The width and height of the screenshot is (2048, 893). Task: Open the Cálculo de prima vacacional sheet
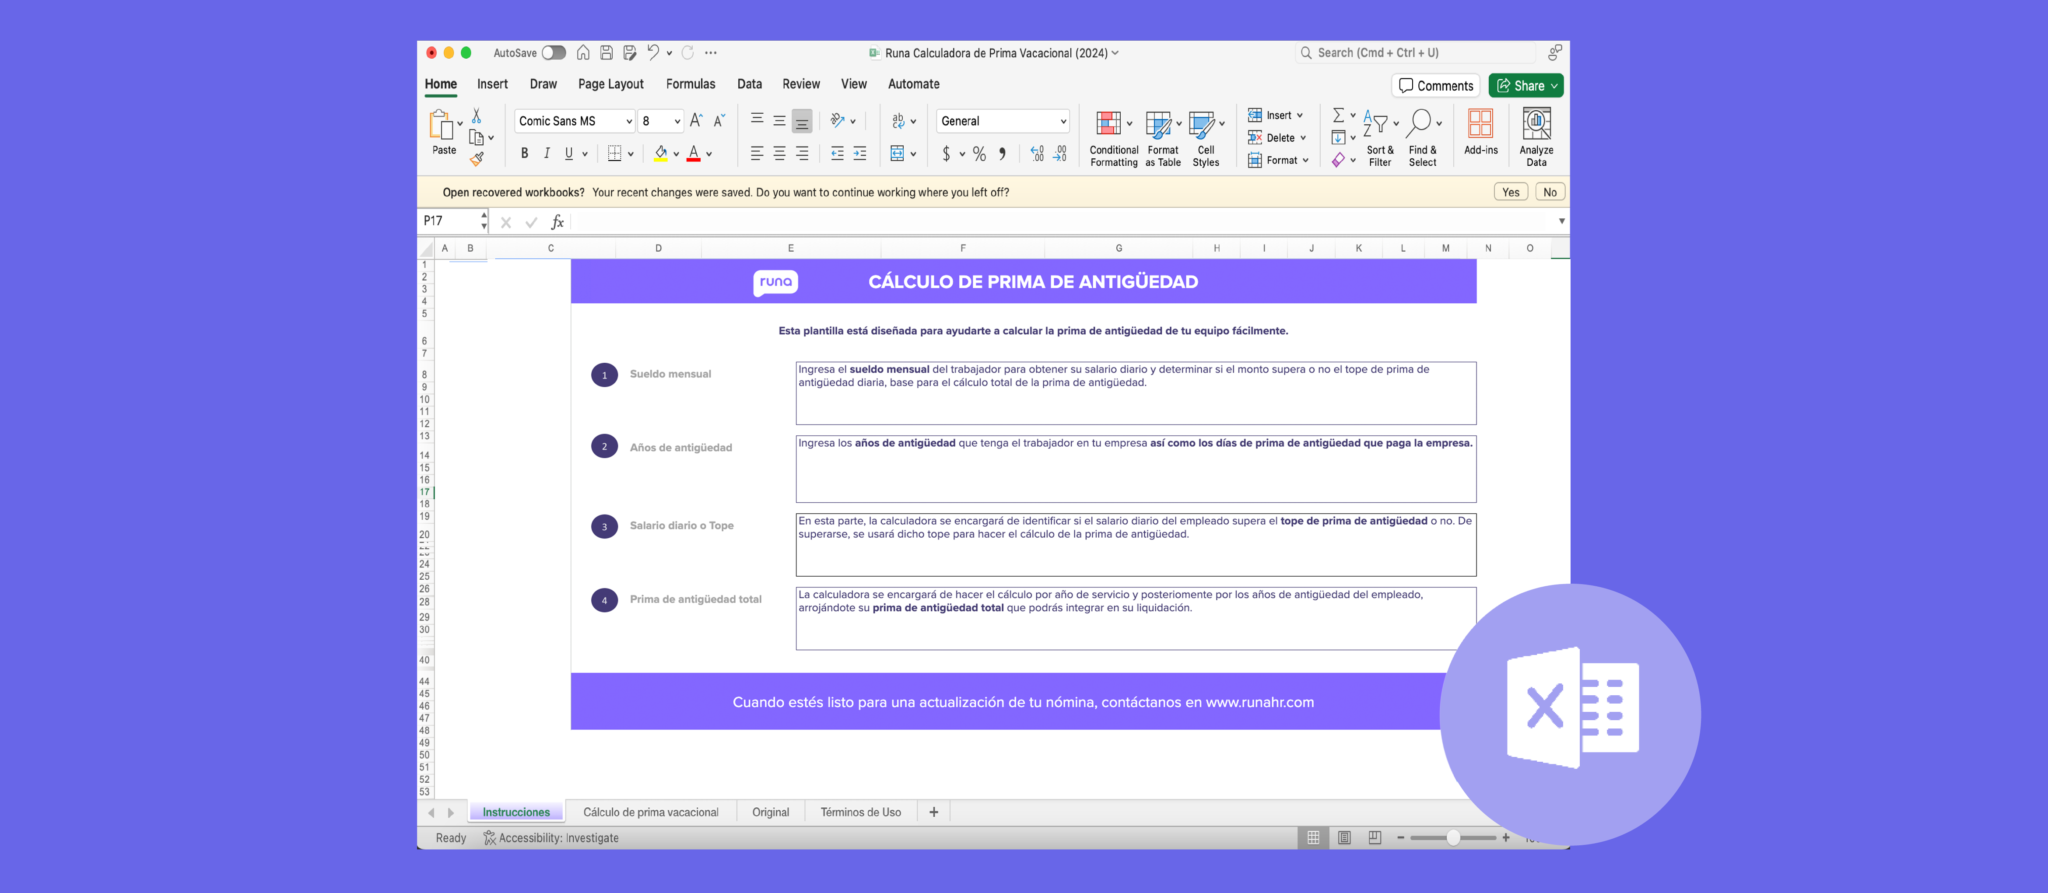[651, 812]
